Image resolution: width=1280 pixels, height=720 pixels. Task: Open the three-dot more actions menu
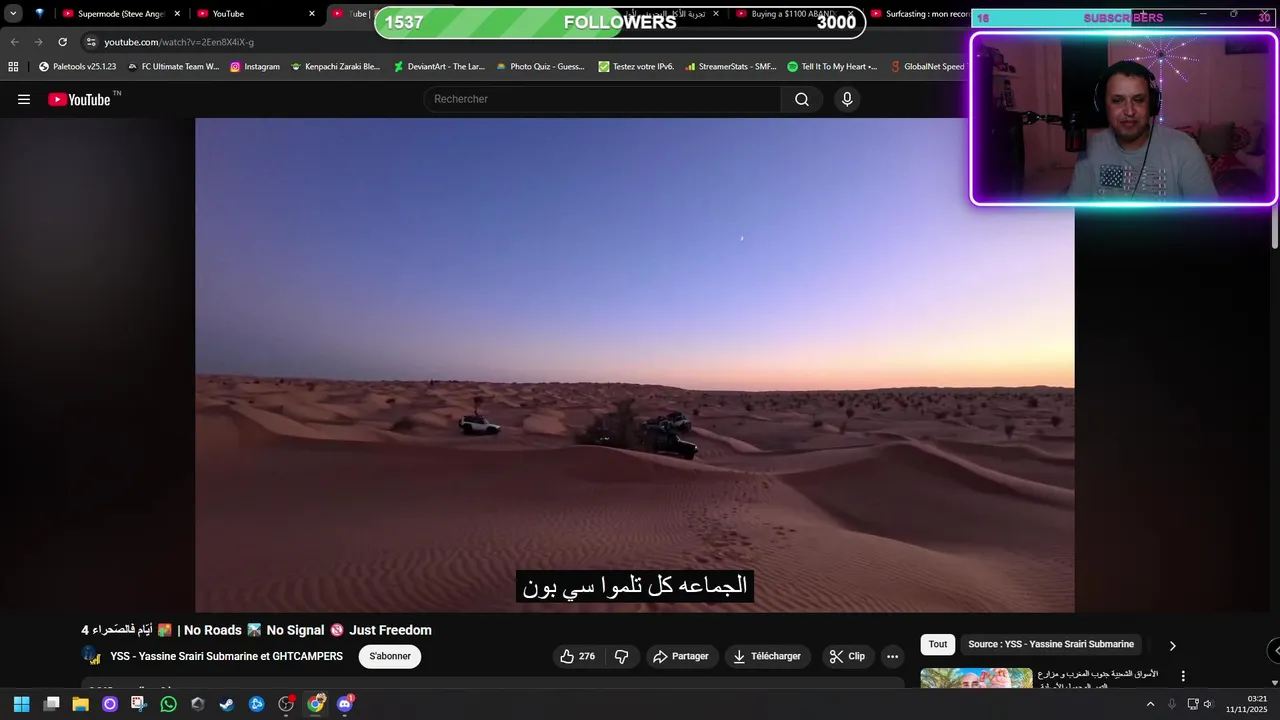(x=892, y=656)
